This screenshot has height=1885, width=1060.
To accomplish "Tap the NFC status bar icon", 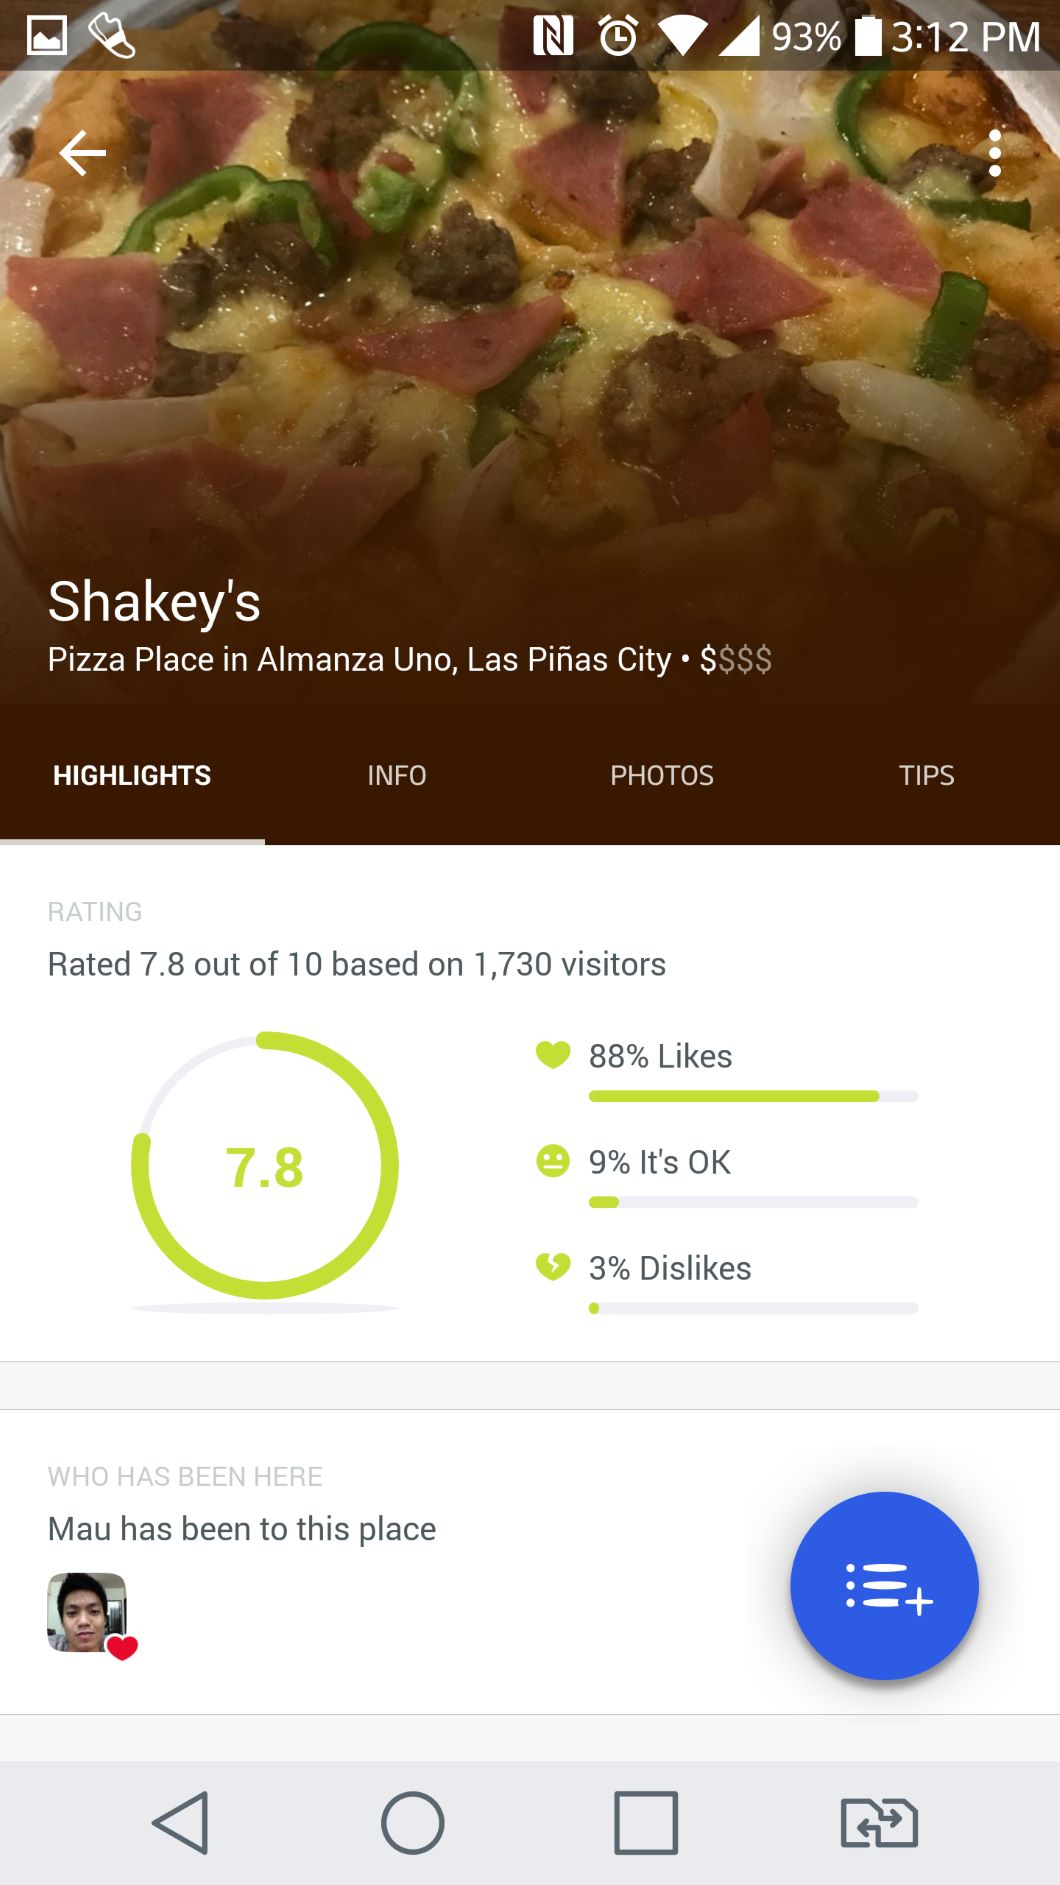I will (552, 36).
